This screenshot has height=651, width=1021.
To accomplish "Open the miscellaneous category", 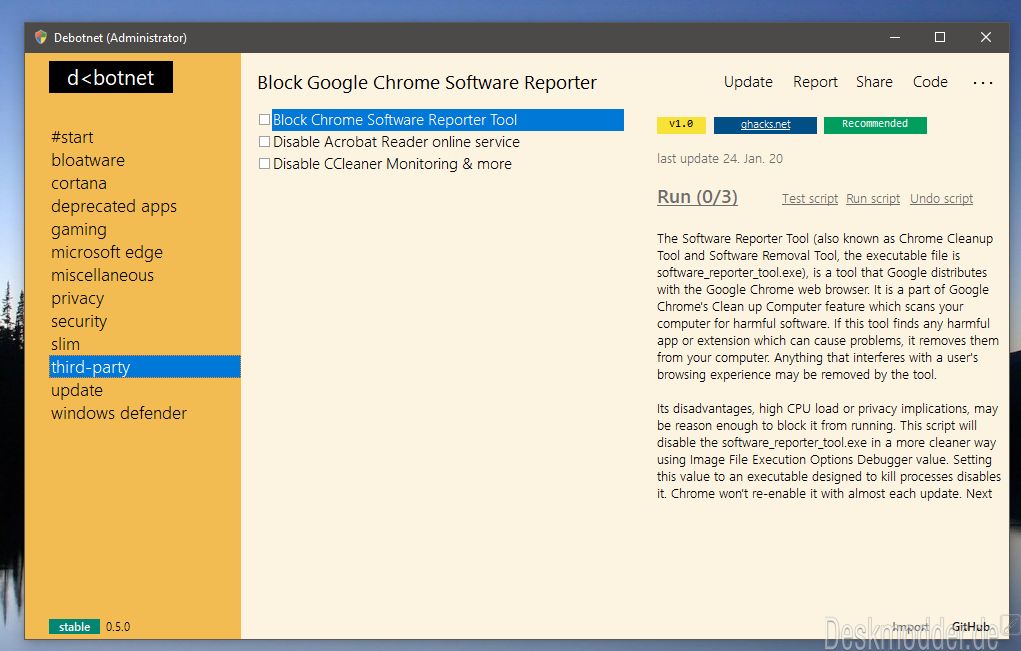I will 102,275.
